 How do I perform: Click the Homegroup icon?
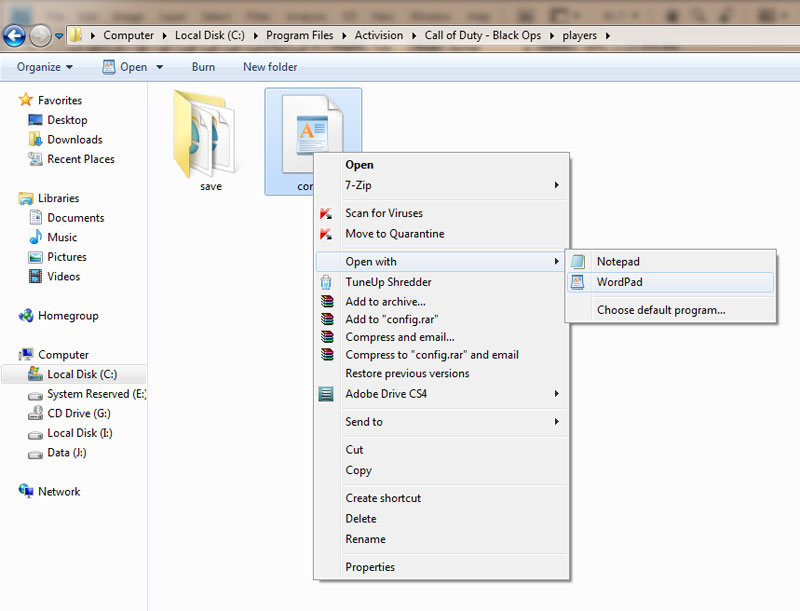click(26, 316)
